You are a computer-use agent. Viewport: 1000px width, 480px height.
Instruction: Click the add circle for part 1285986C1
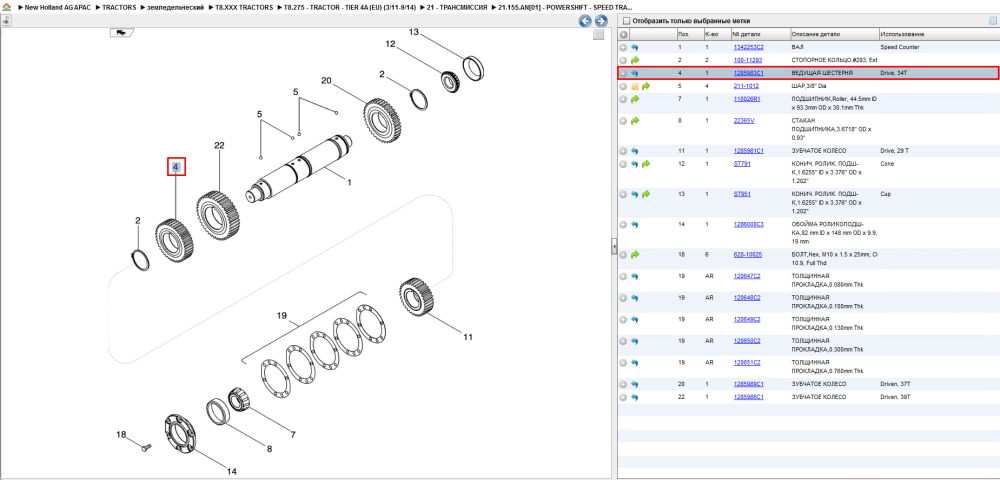pyautogui.click(x=624, y=397)
